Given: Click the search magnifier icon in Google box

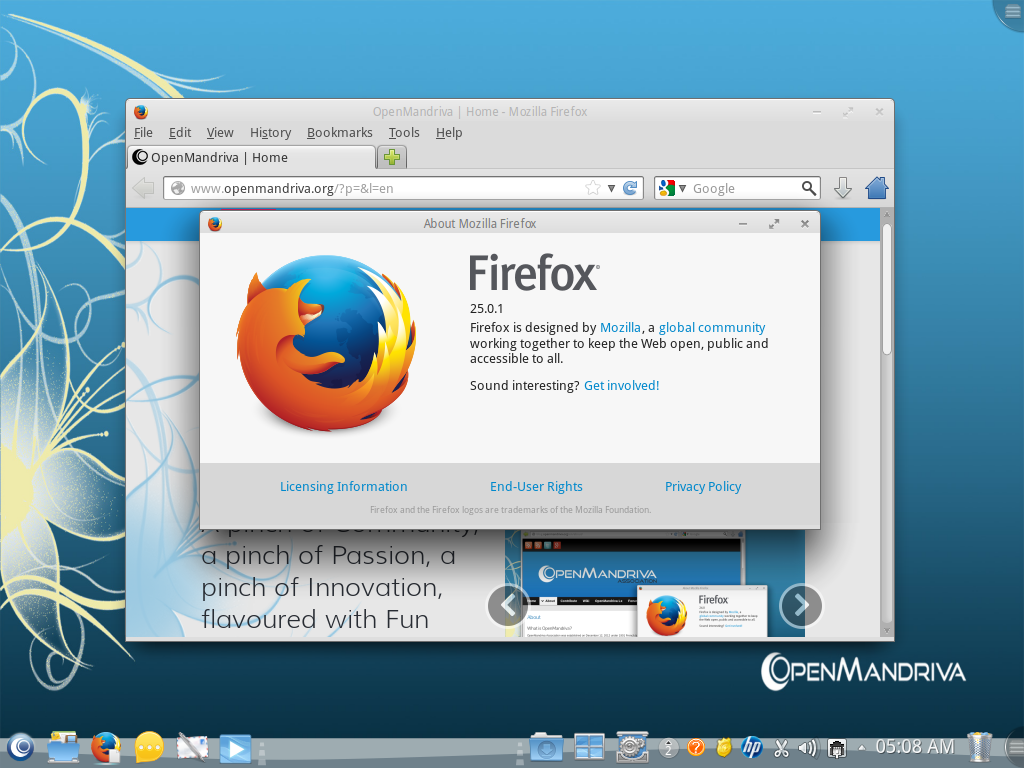Looking at the screenshot, I should coord(808,188).
